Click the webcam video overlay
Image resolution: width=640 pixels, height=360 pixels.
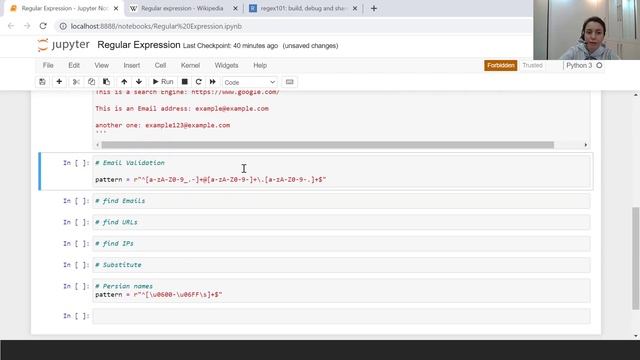pos(587,30)
